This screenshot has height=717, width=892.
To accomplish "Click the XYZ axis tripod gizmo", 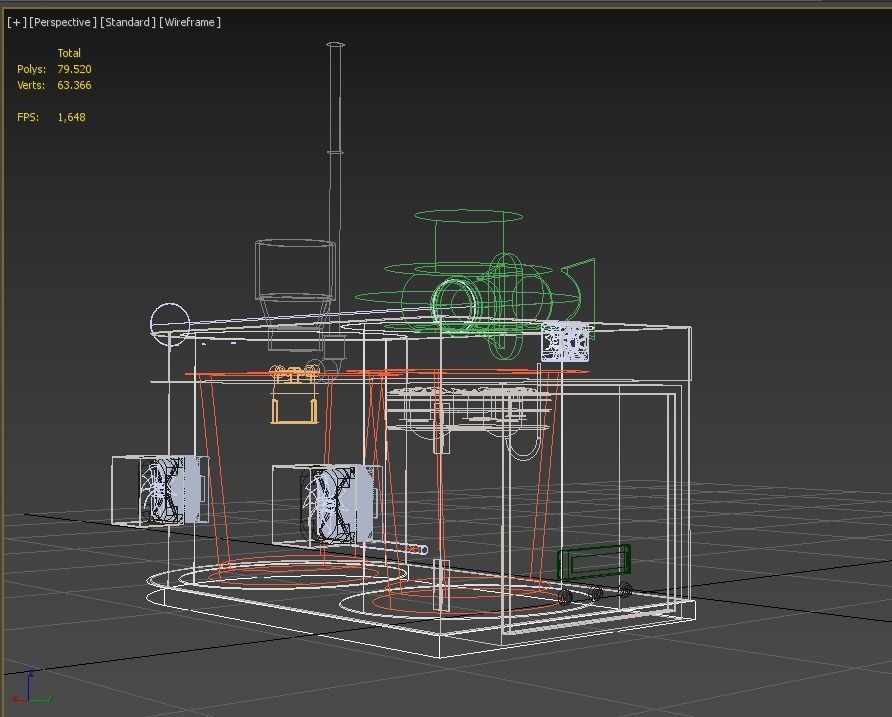I will click(x=32, y=687).
